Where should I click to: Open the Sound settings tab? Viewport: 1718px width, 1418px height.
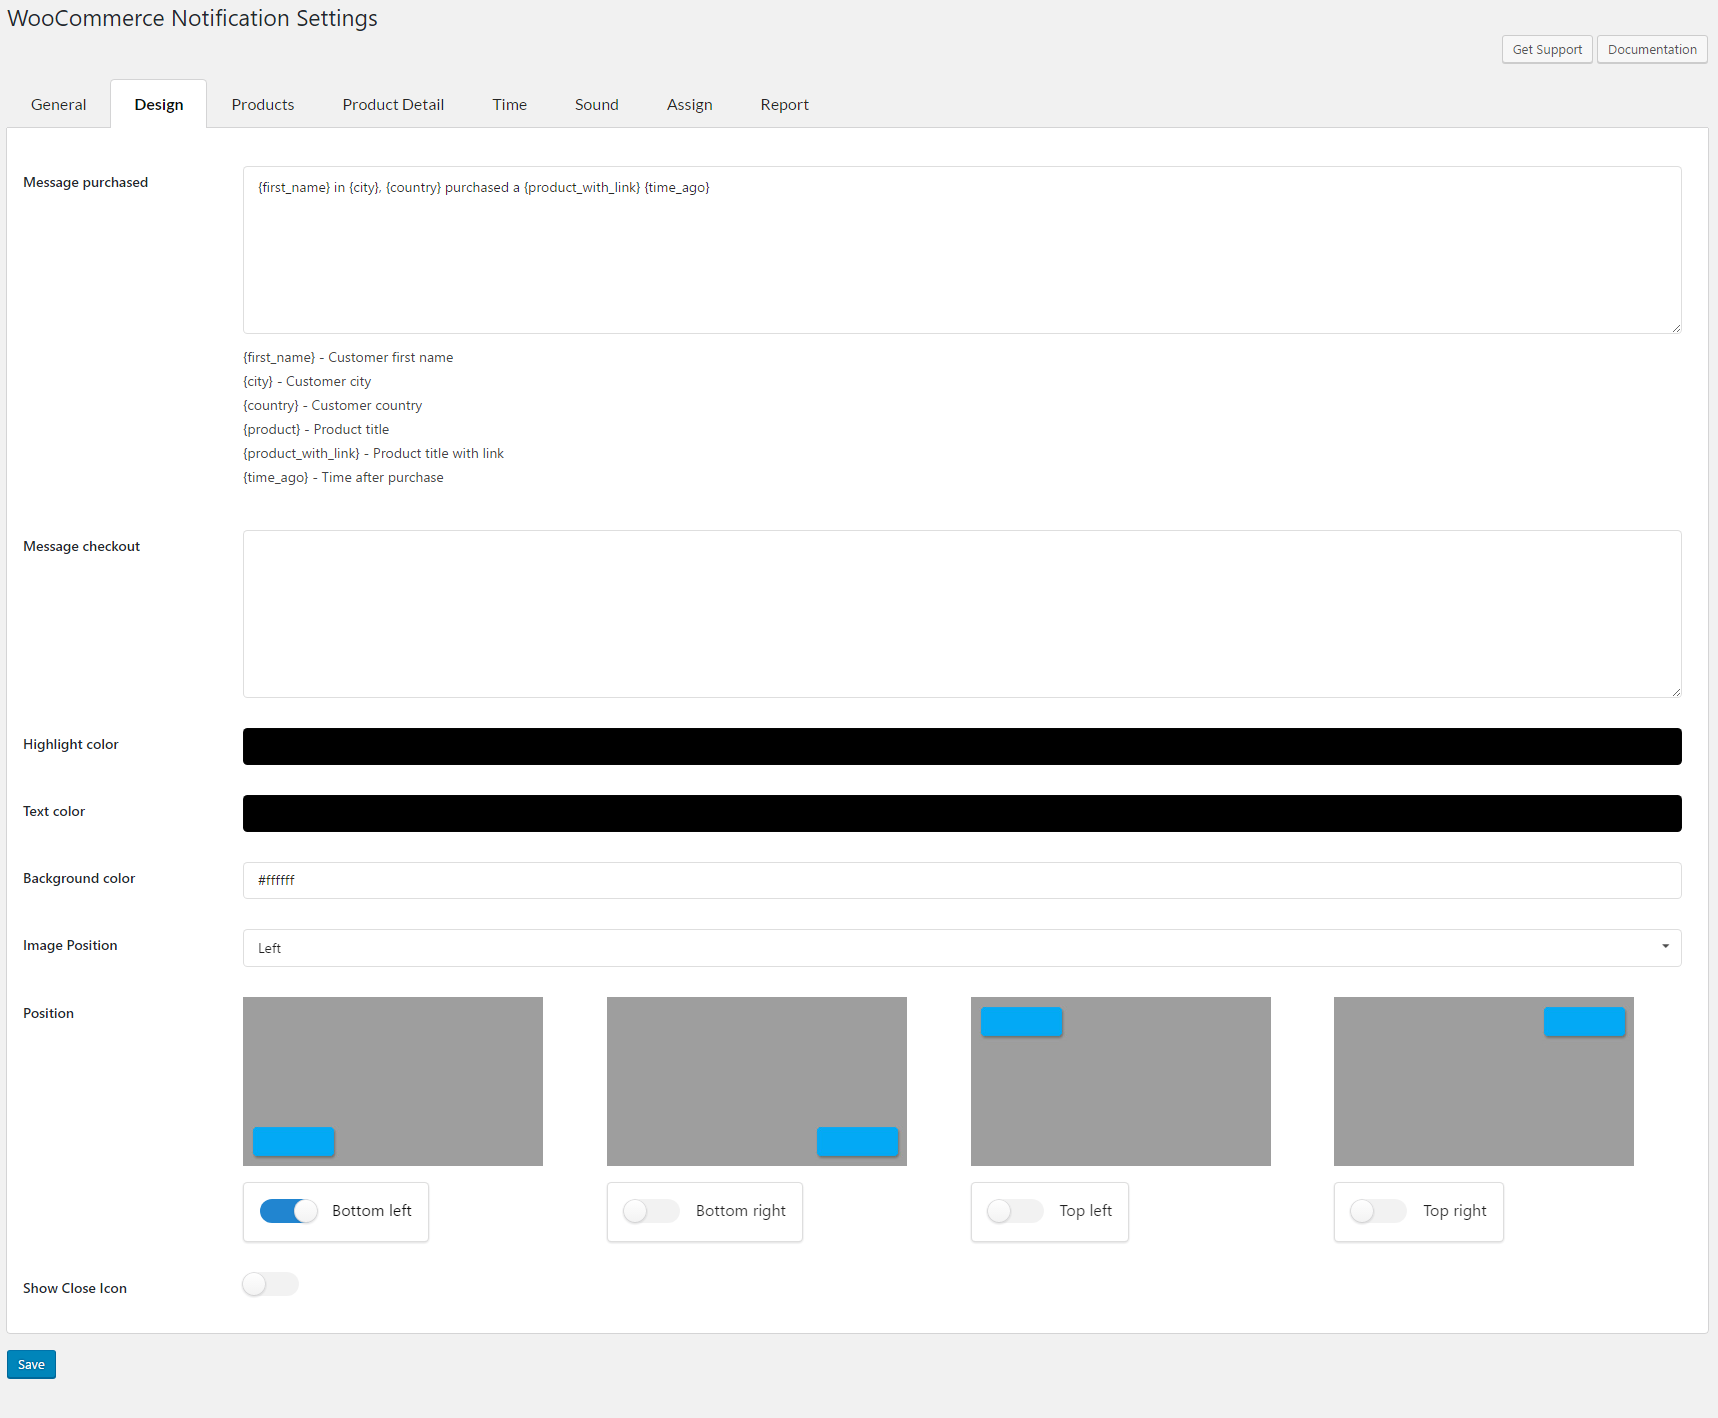point(596,105)
